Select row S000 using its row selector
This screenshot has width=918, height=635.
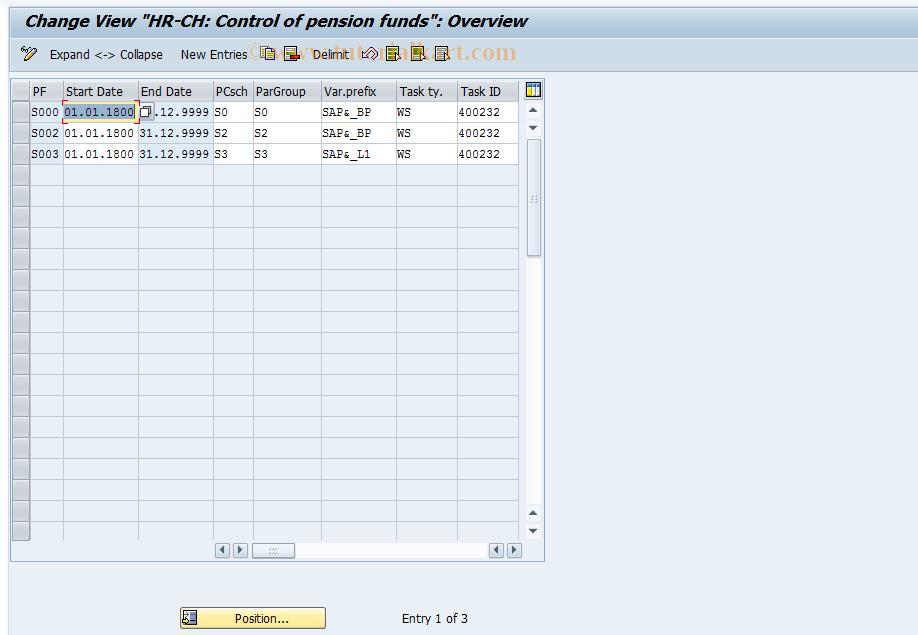21,112
